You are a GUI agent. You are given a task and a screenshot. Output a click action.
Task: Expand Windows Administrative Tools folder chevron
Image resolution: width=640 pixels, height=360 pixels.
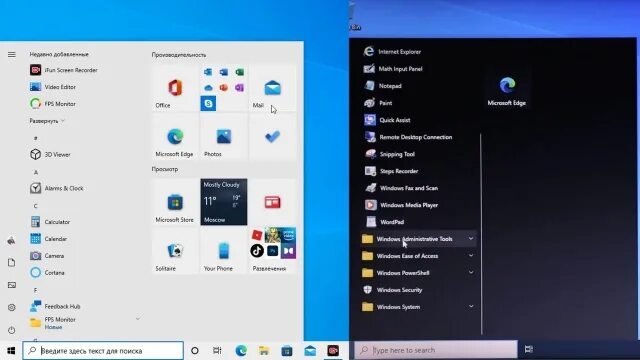(471, 238)
